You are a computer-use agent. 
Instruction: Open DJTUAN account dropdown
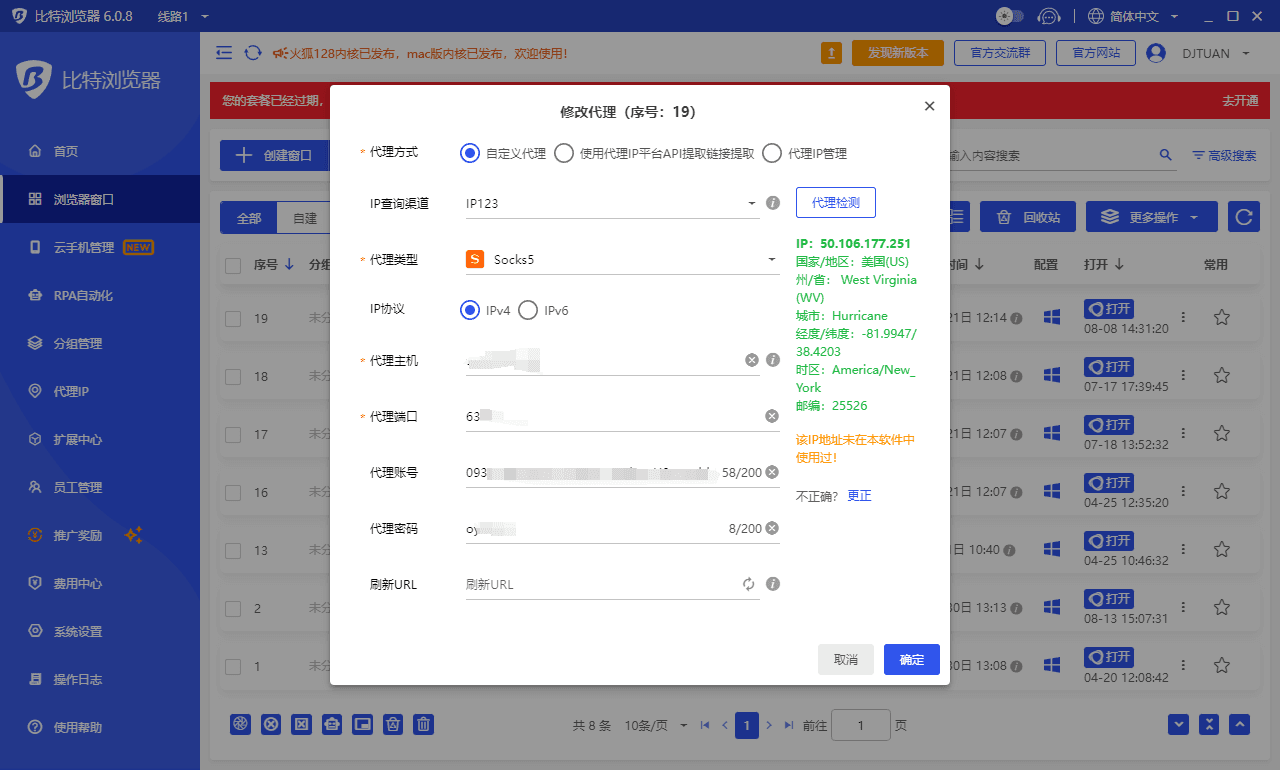(1199, 53)
